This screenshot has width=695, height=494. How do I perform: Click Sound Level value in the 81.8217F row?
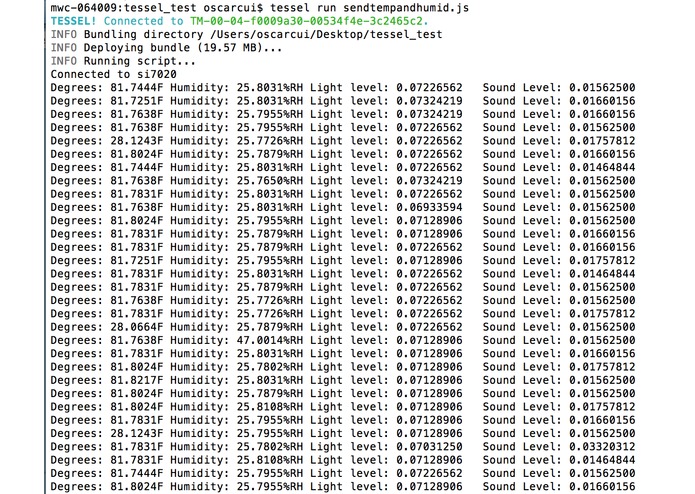tap(602, 380)
